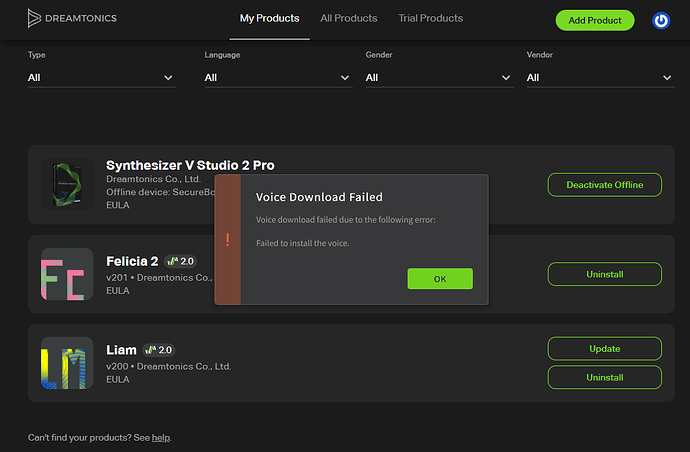The image size is (690, 452).
Task: Update the Liam voice
Action: tap(604, 349)
